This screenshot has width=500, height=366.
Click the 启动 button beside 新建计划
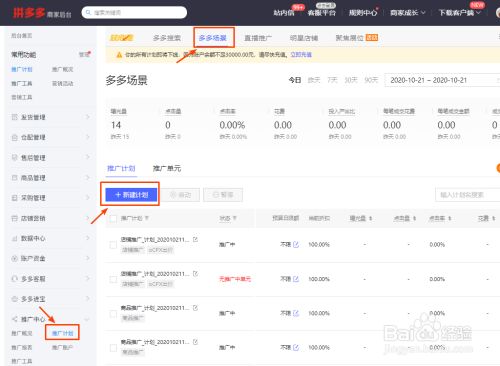[180, 195]
